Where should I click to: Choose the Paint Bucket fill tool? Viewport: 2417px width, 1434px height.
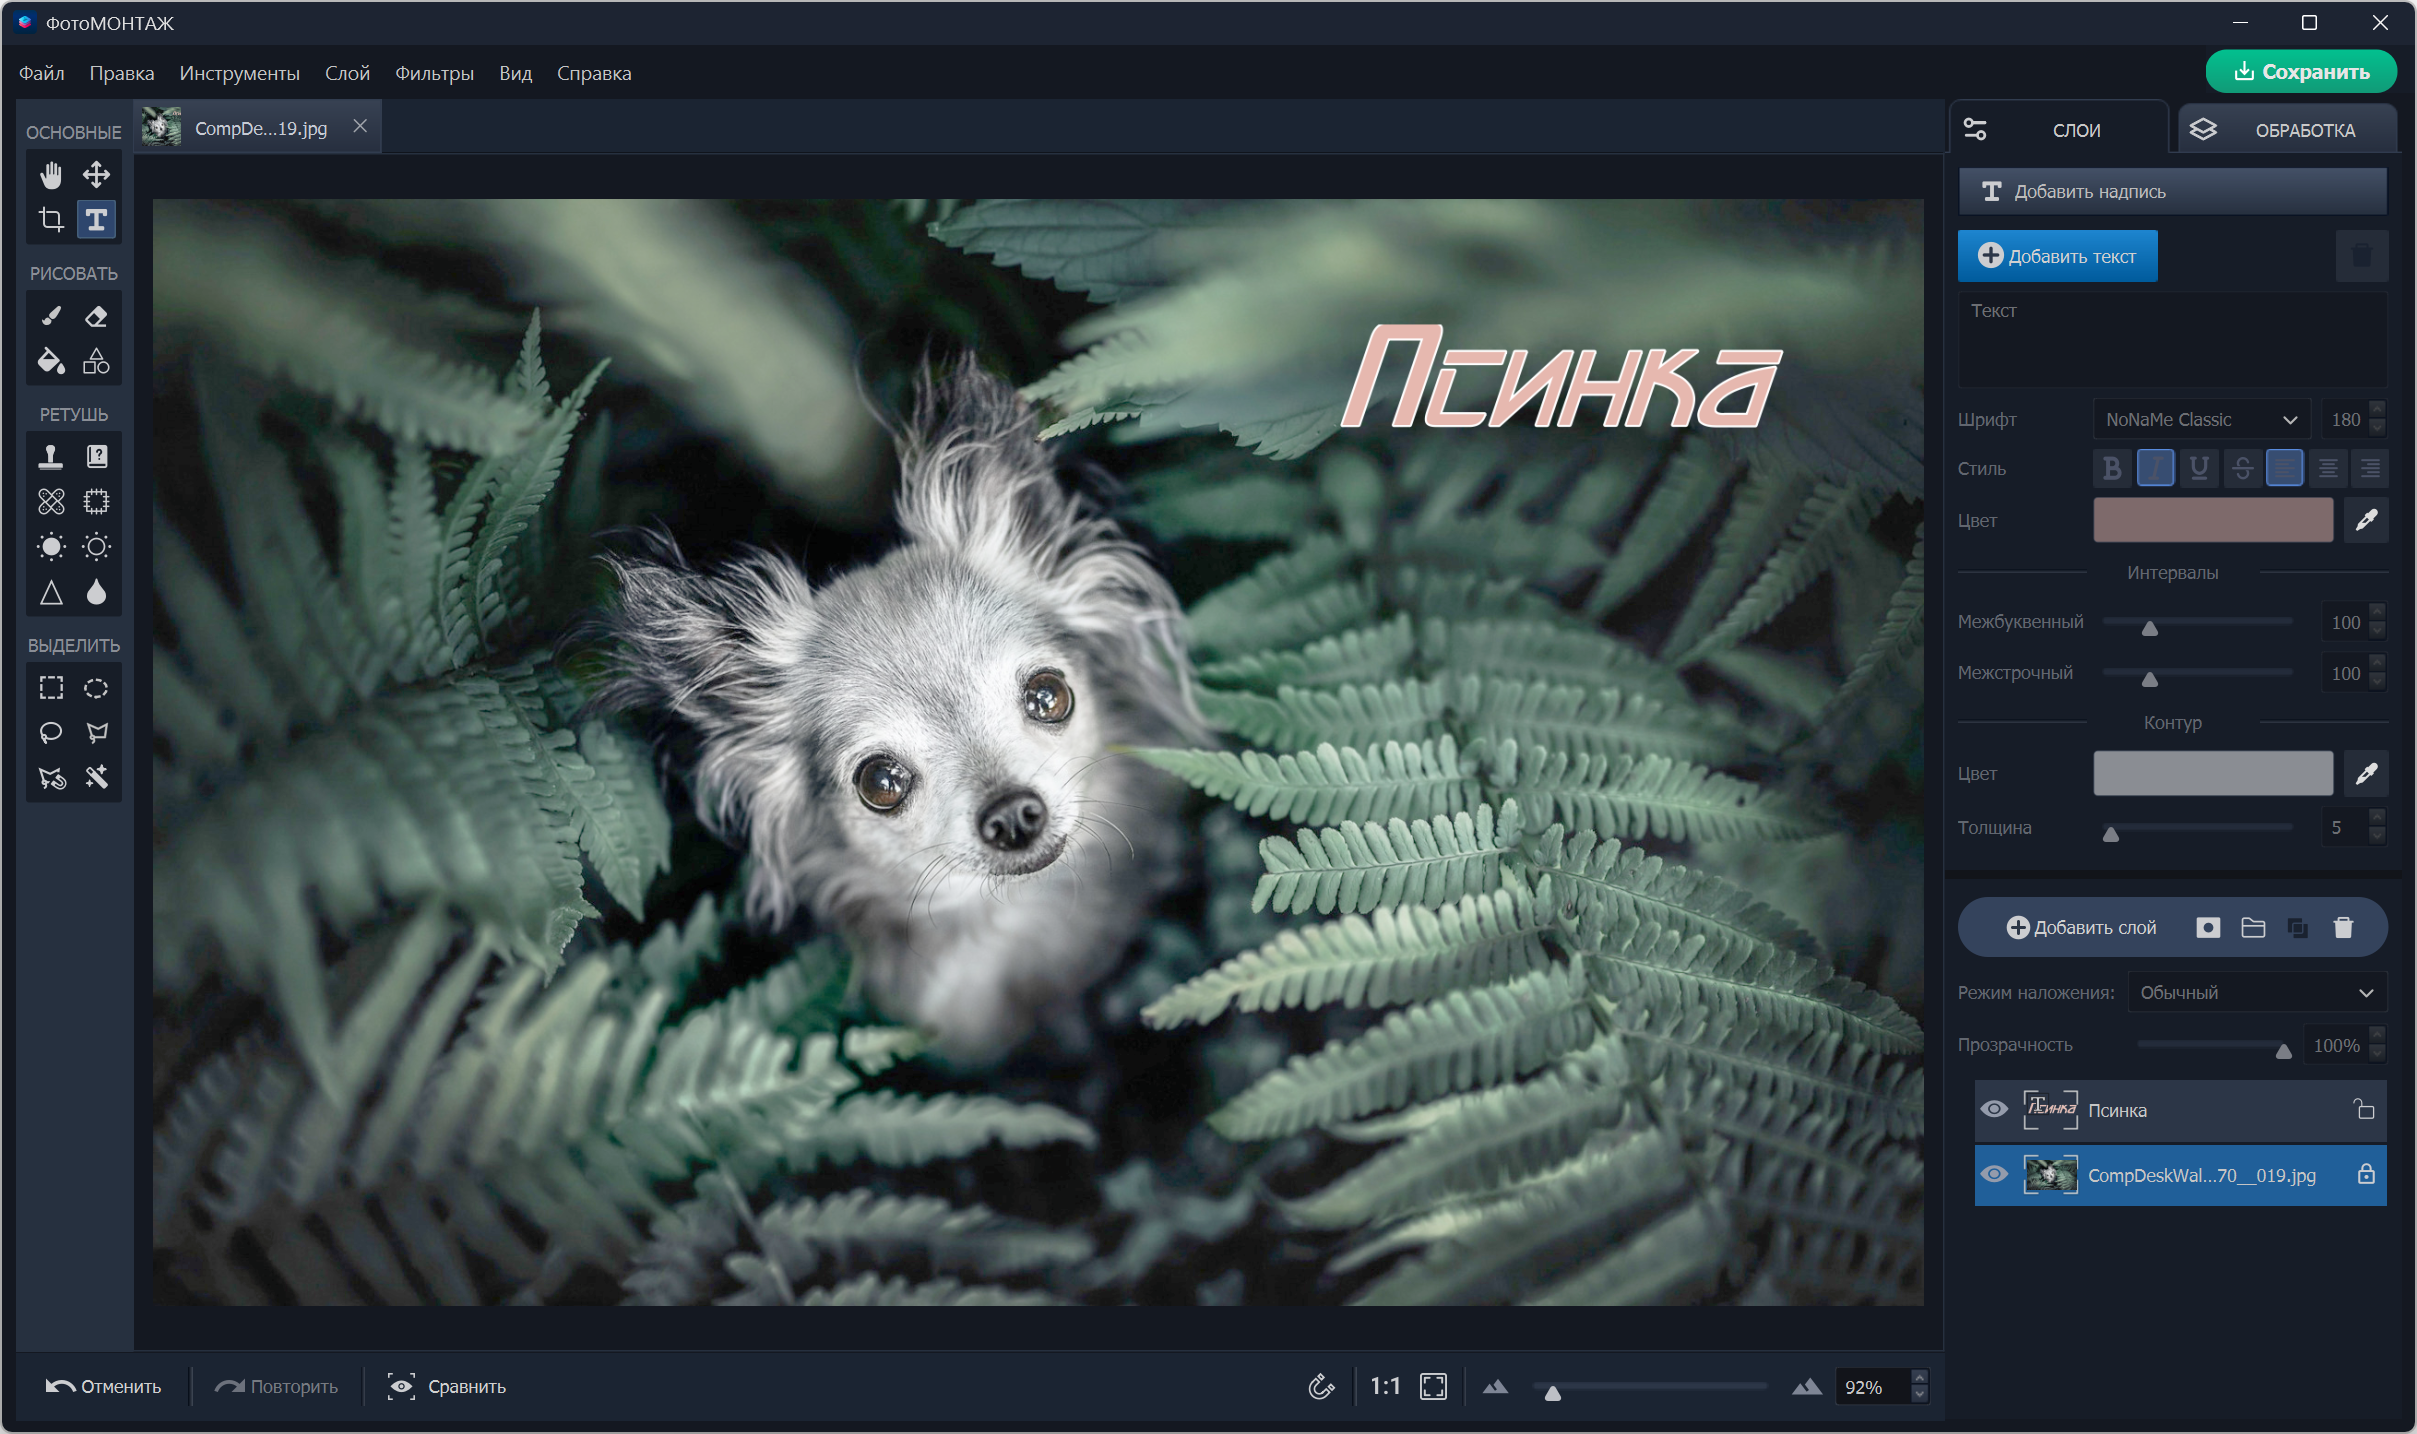click(x=51, y=361)
